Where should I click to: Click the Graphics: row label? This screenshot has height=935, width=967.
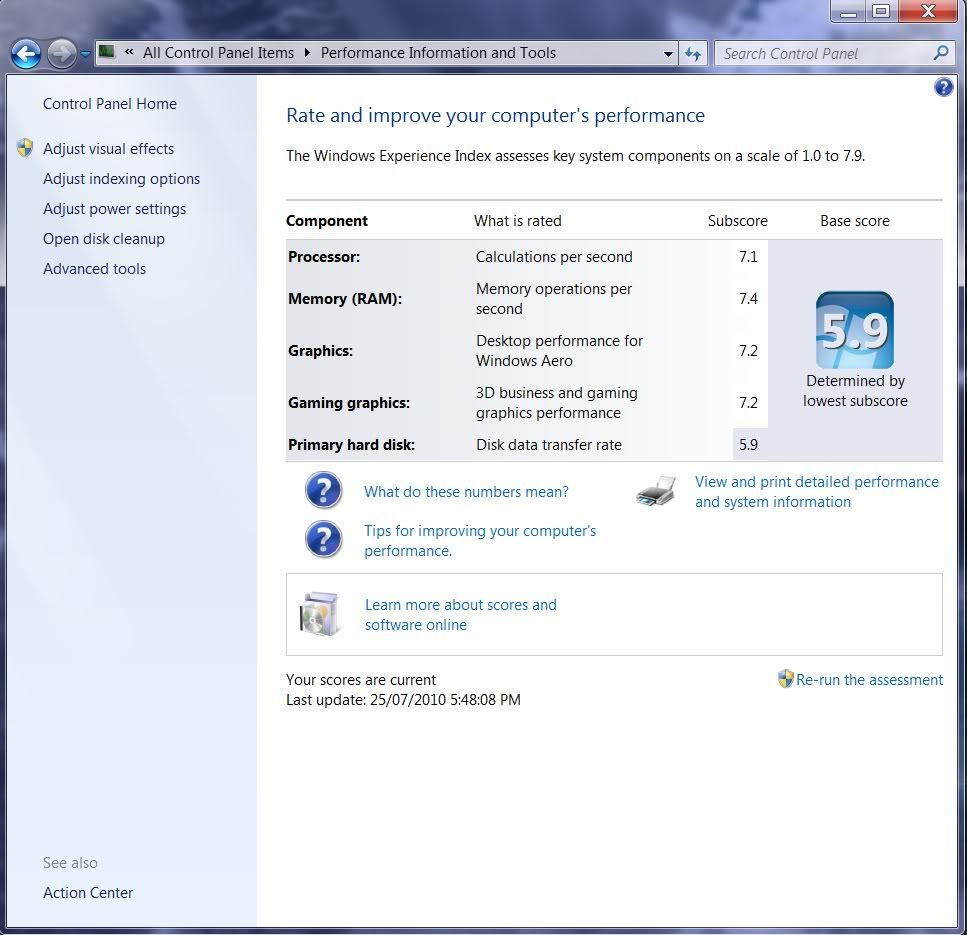tap(320, 351)
